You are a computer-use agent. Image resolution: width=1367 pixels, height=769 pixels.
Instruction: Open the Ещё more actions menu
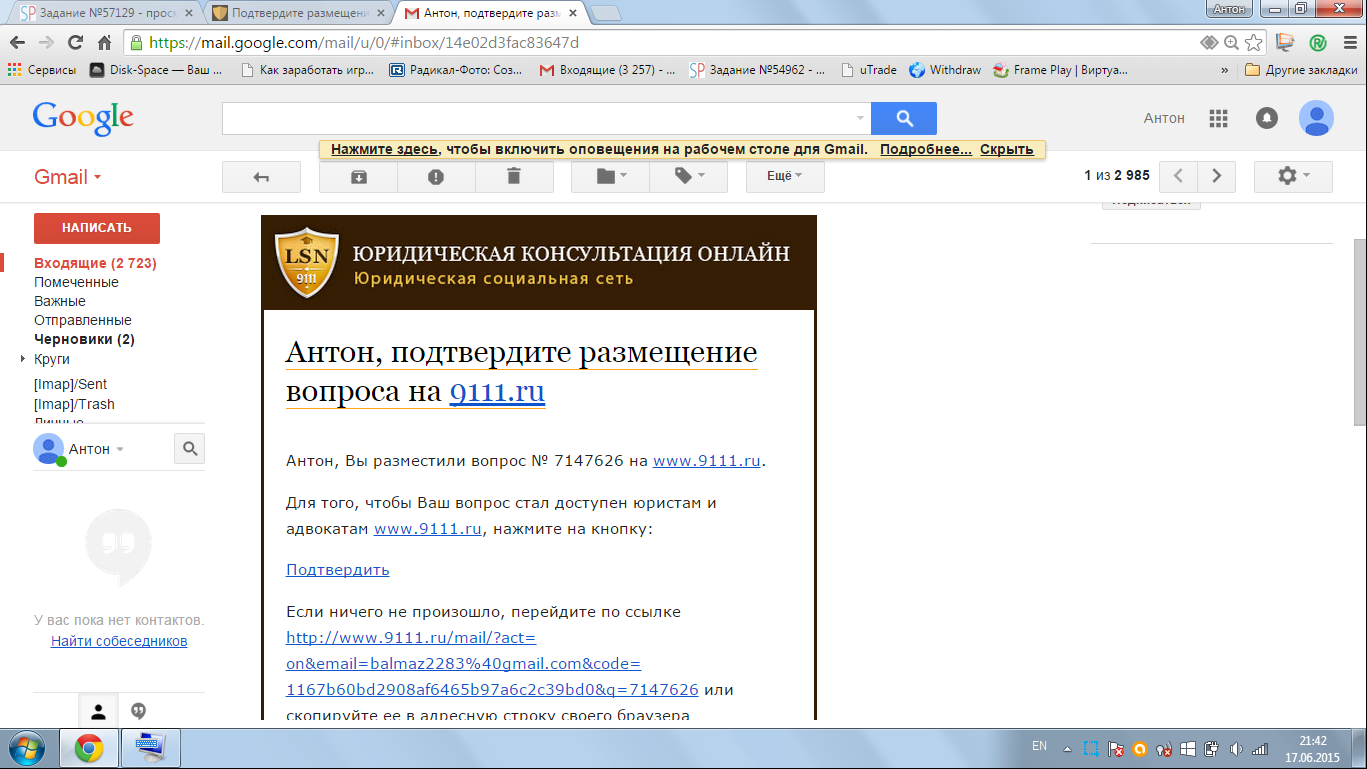(x=785, y=176)
